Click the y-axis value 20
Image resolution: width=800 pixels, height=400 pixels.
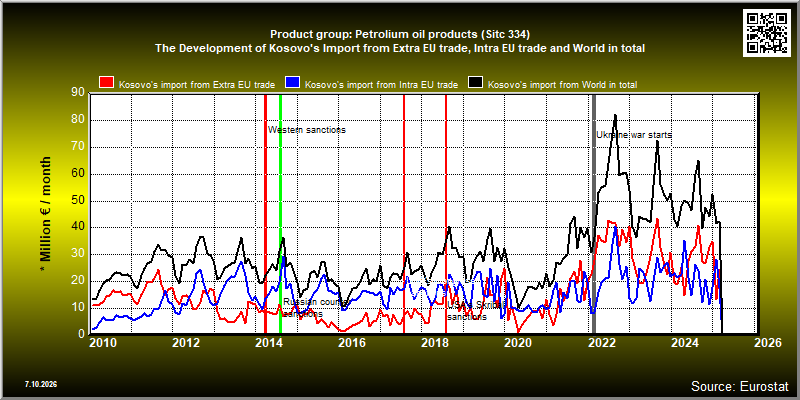tap(79, 281)
